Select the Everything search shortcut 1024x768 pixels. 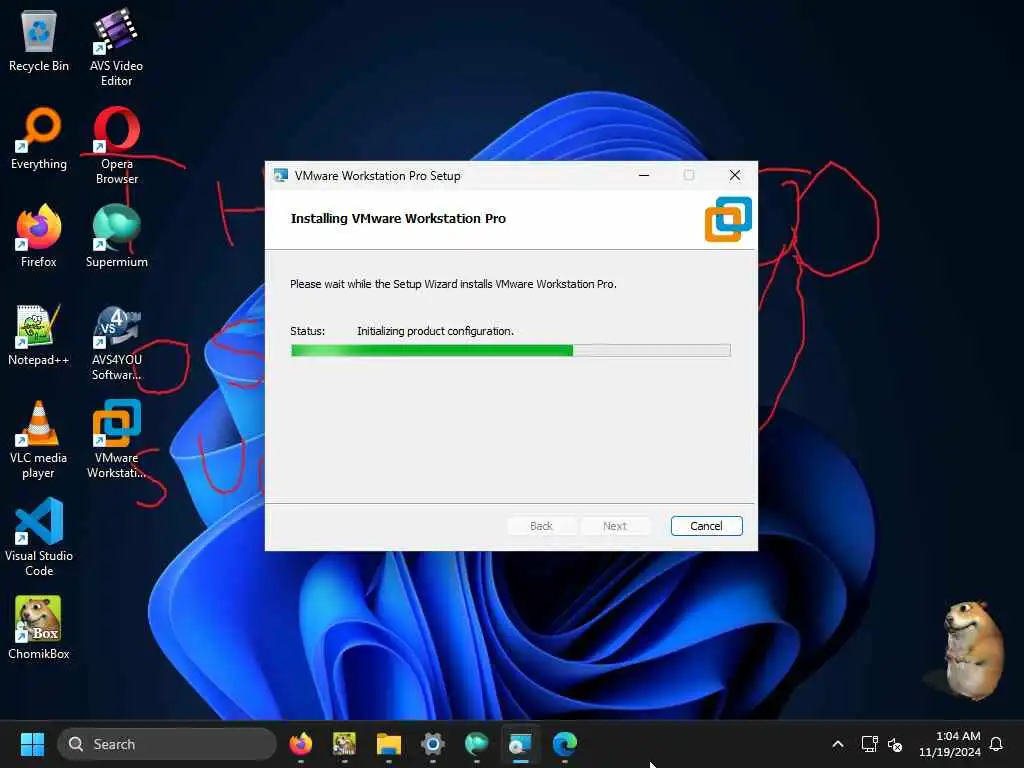(39, 138)
